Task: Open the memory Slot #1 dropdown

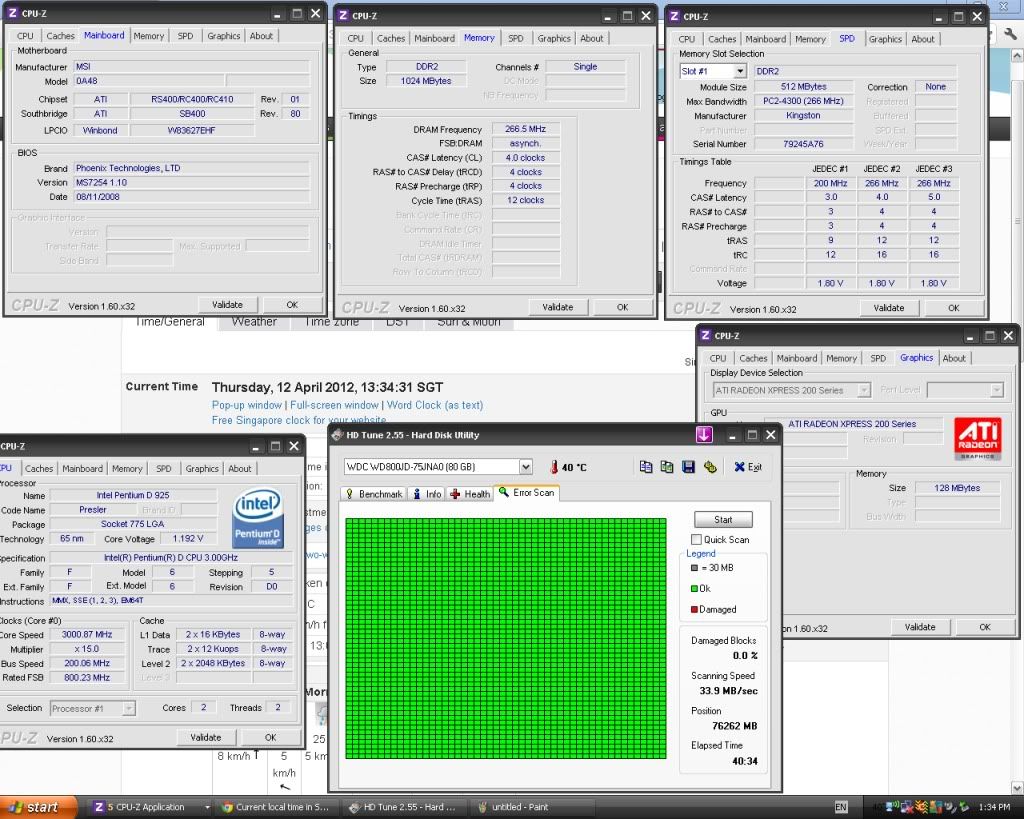Action: pyautogui.click(x=740, y=71)
